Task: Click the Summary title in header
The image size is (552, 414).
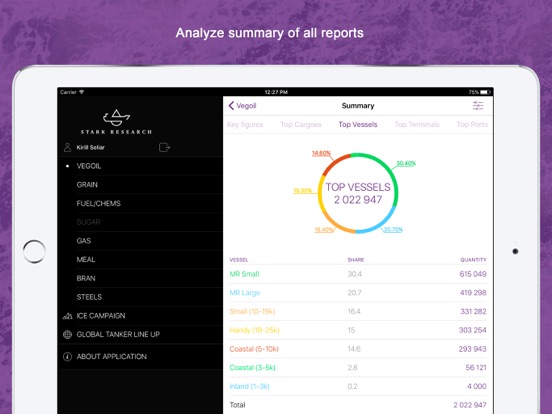Action: coord(358,106)
